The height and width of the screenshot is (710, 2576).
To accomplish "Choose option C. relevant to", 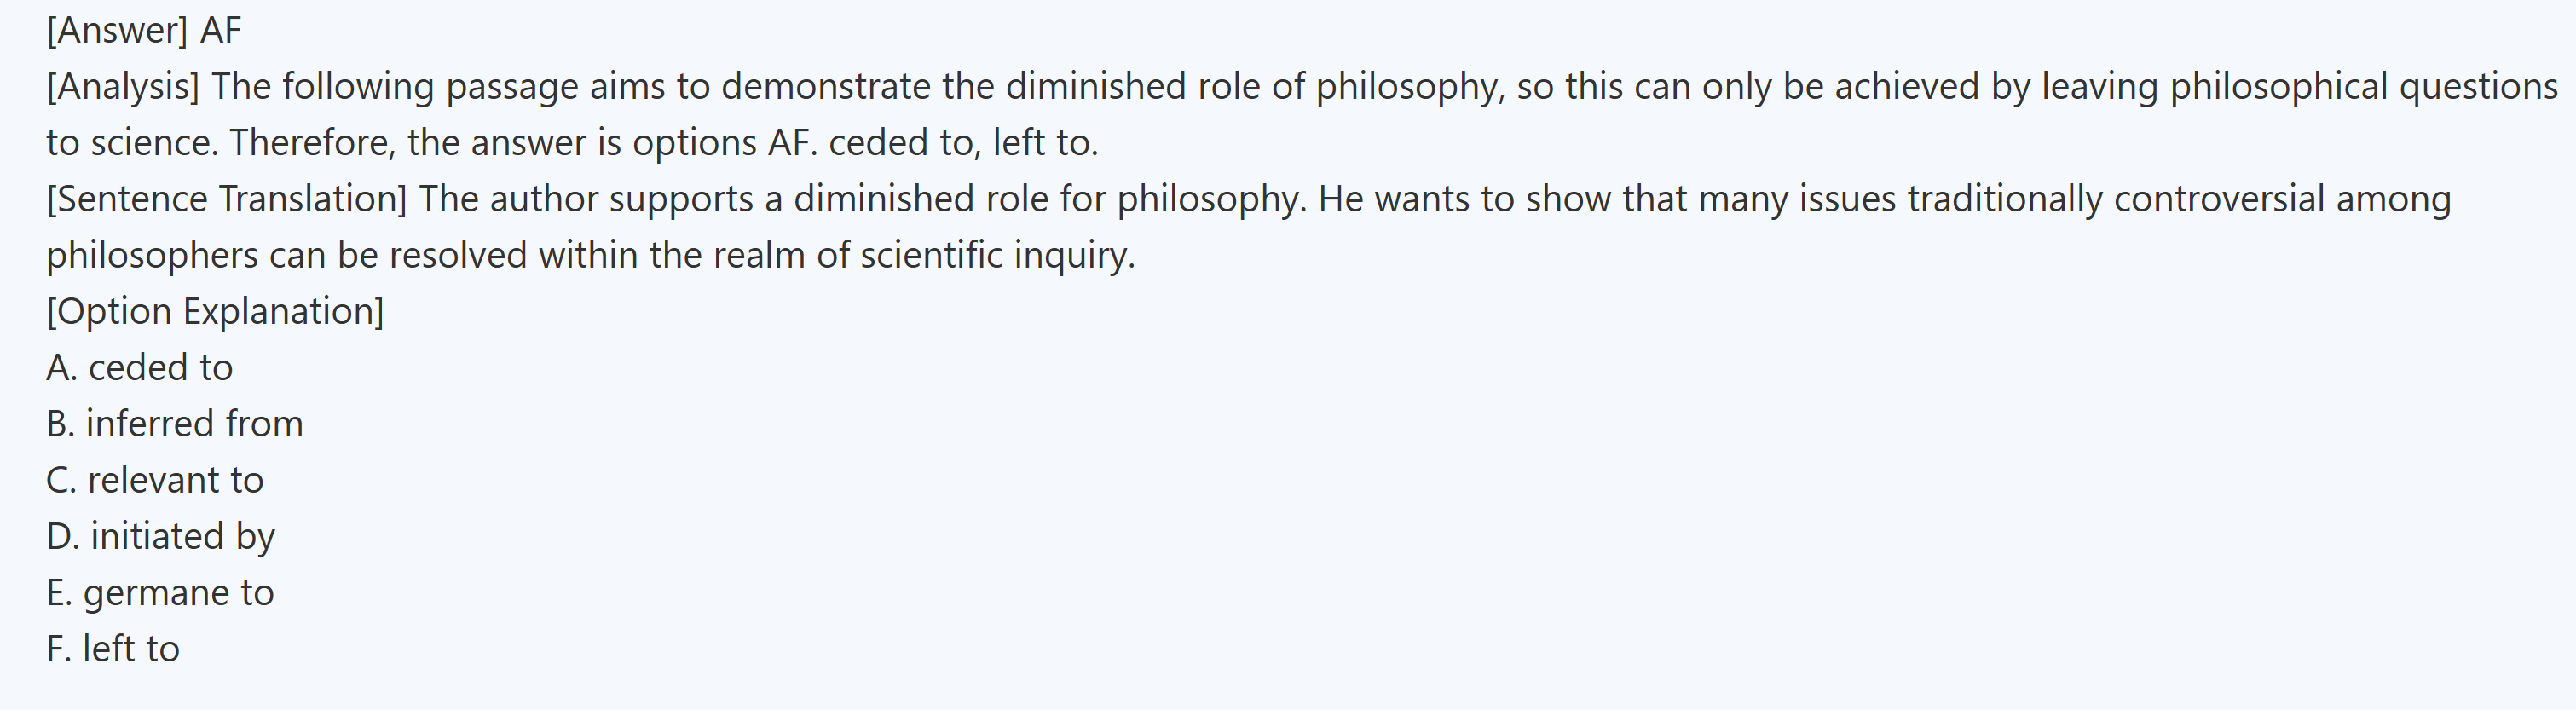I will tap(154, 481).
